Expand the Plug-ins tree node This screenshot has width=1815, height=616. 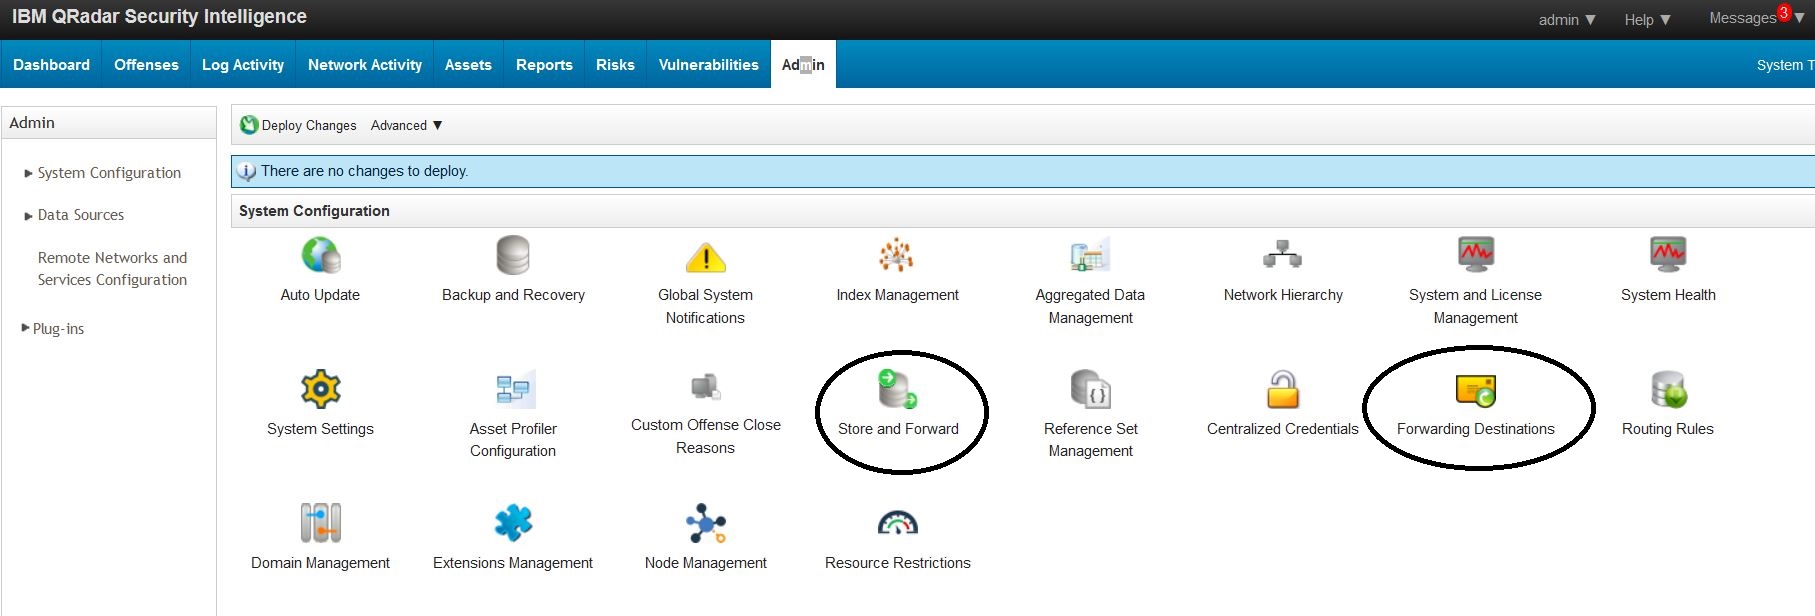pyautogui.click(x=26, y=328)
